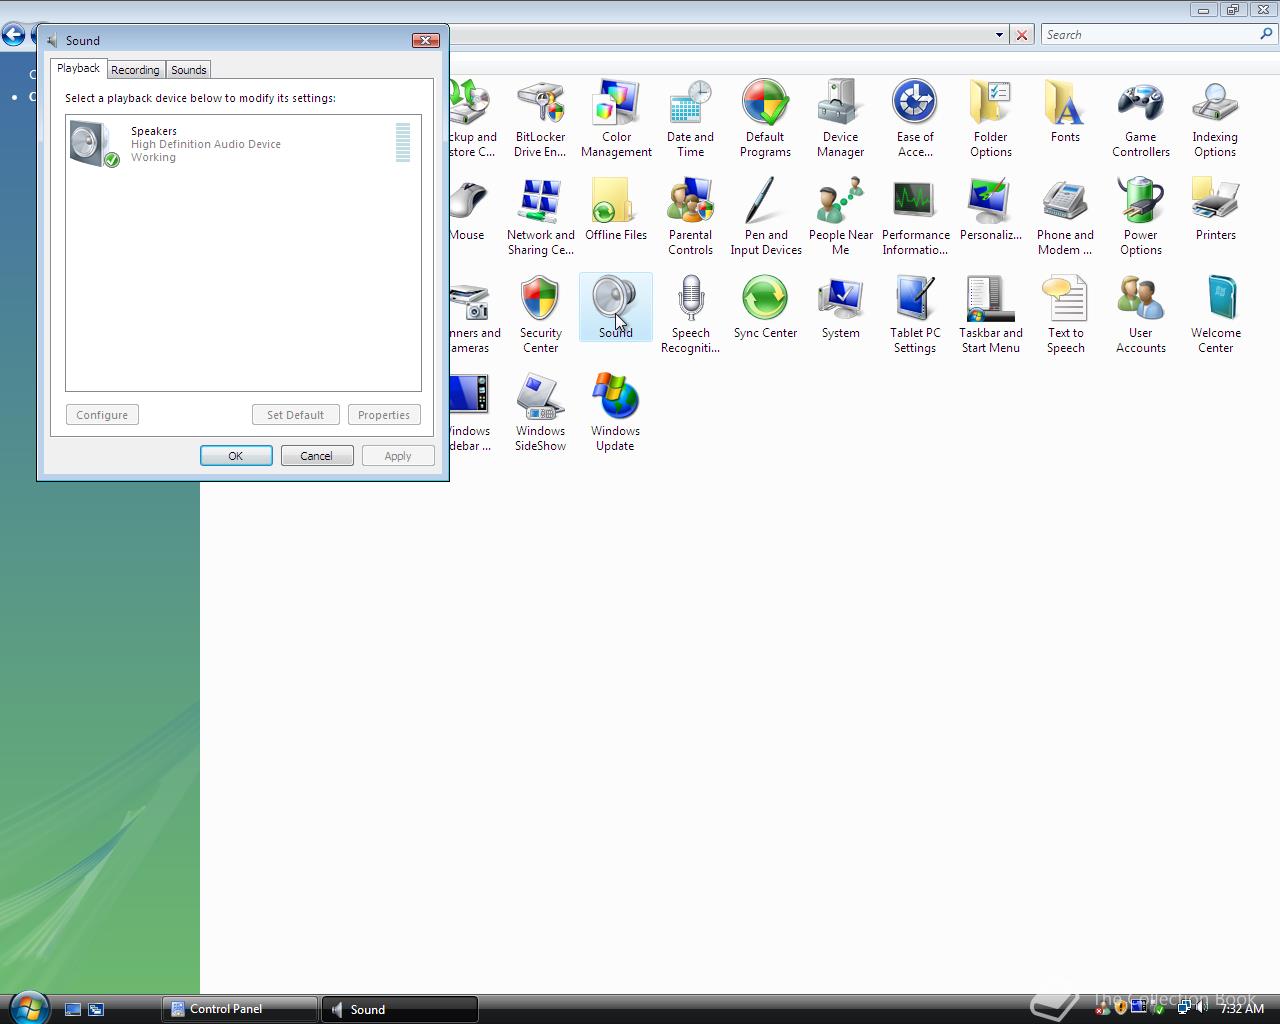Image resolution: width=1280 pixels, height=1024 pixels.
Task: Open Personalization settings
Action: pos(990,210)
